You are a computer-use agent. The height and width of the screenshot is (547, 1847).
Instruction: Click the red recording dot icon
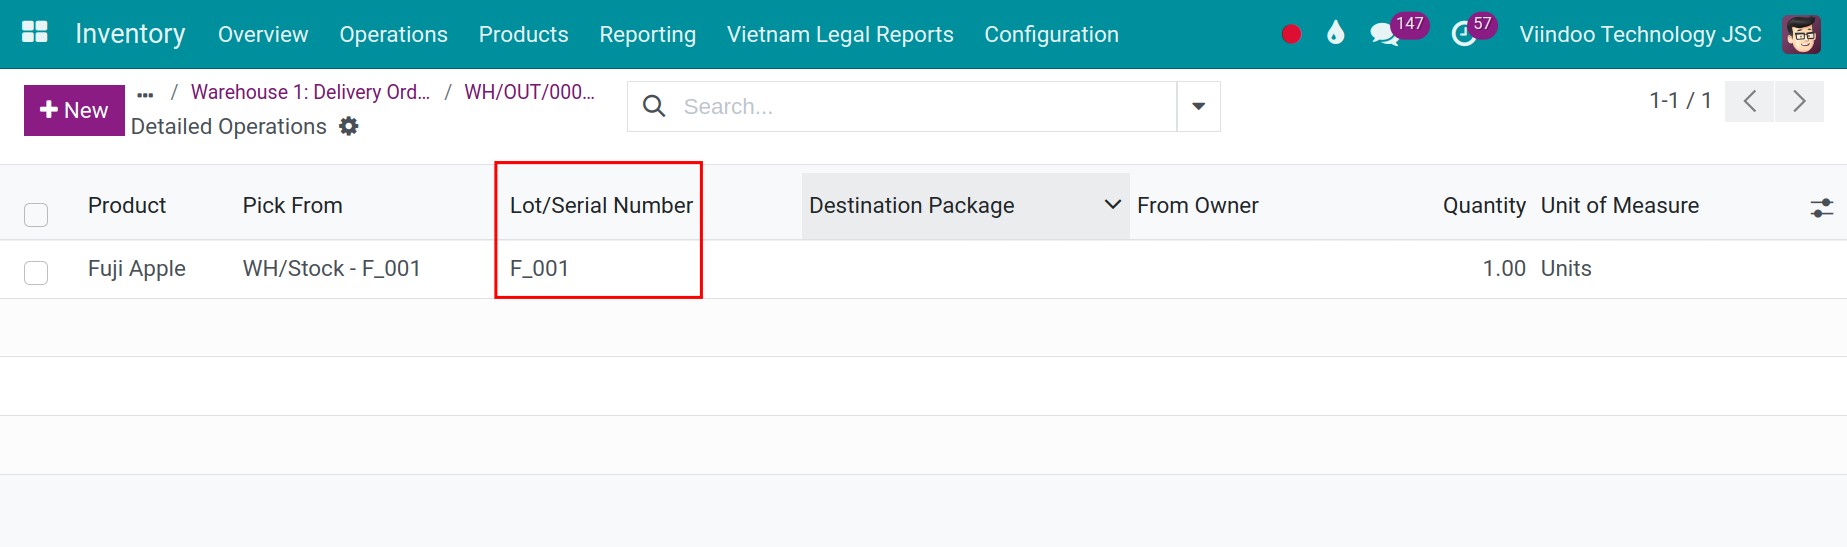(x=1291, y=34)
